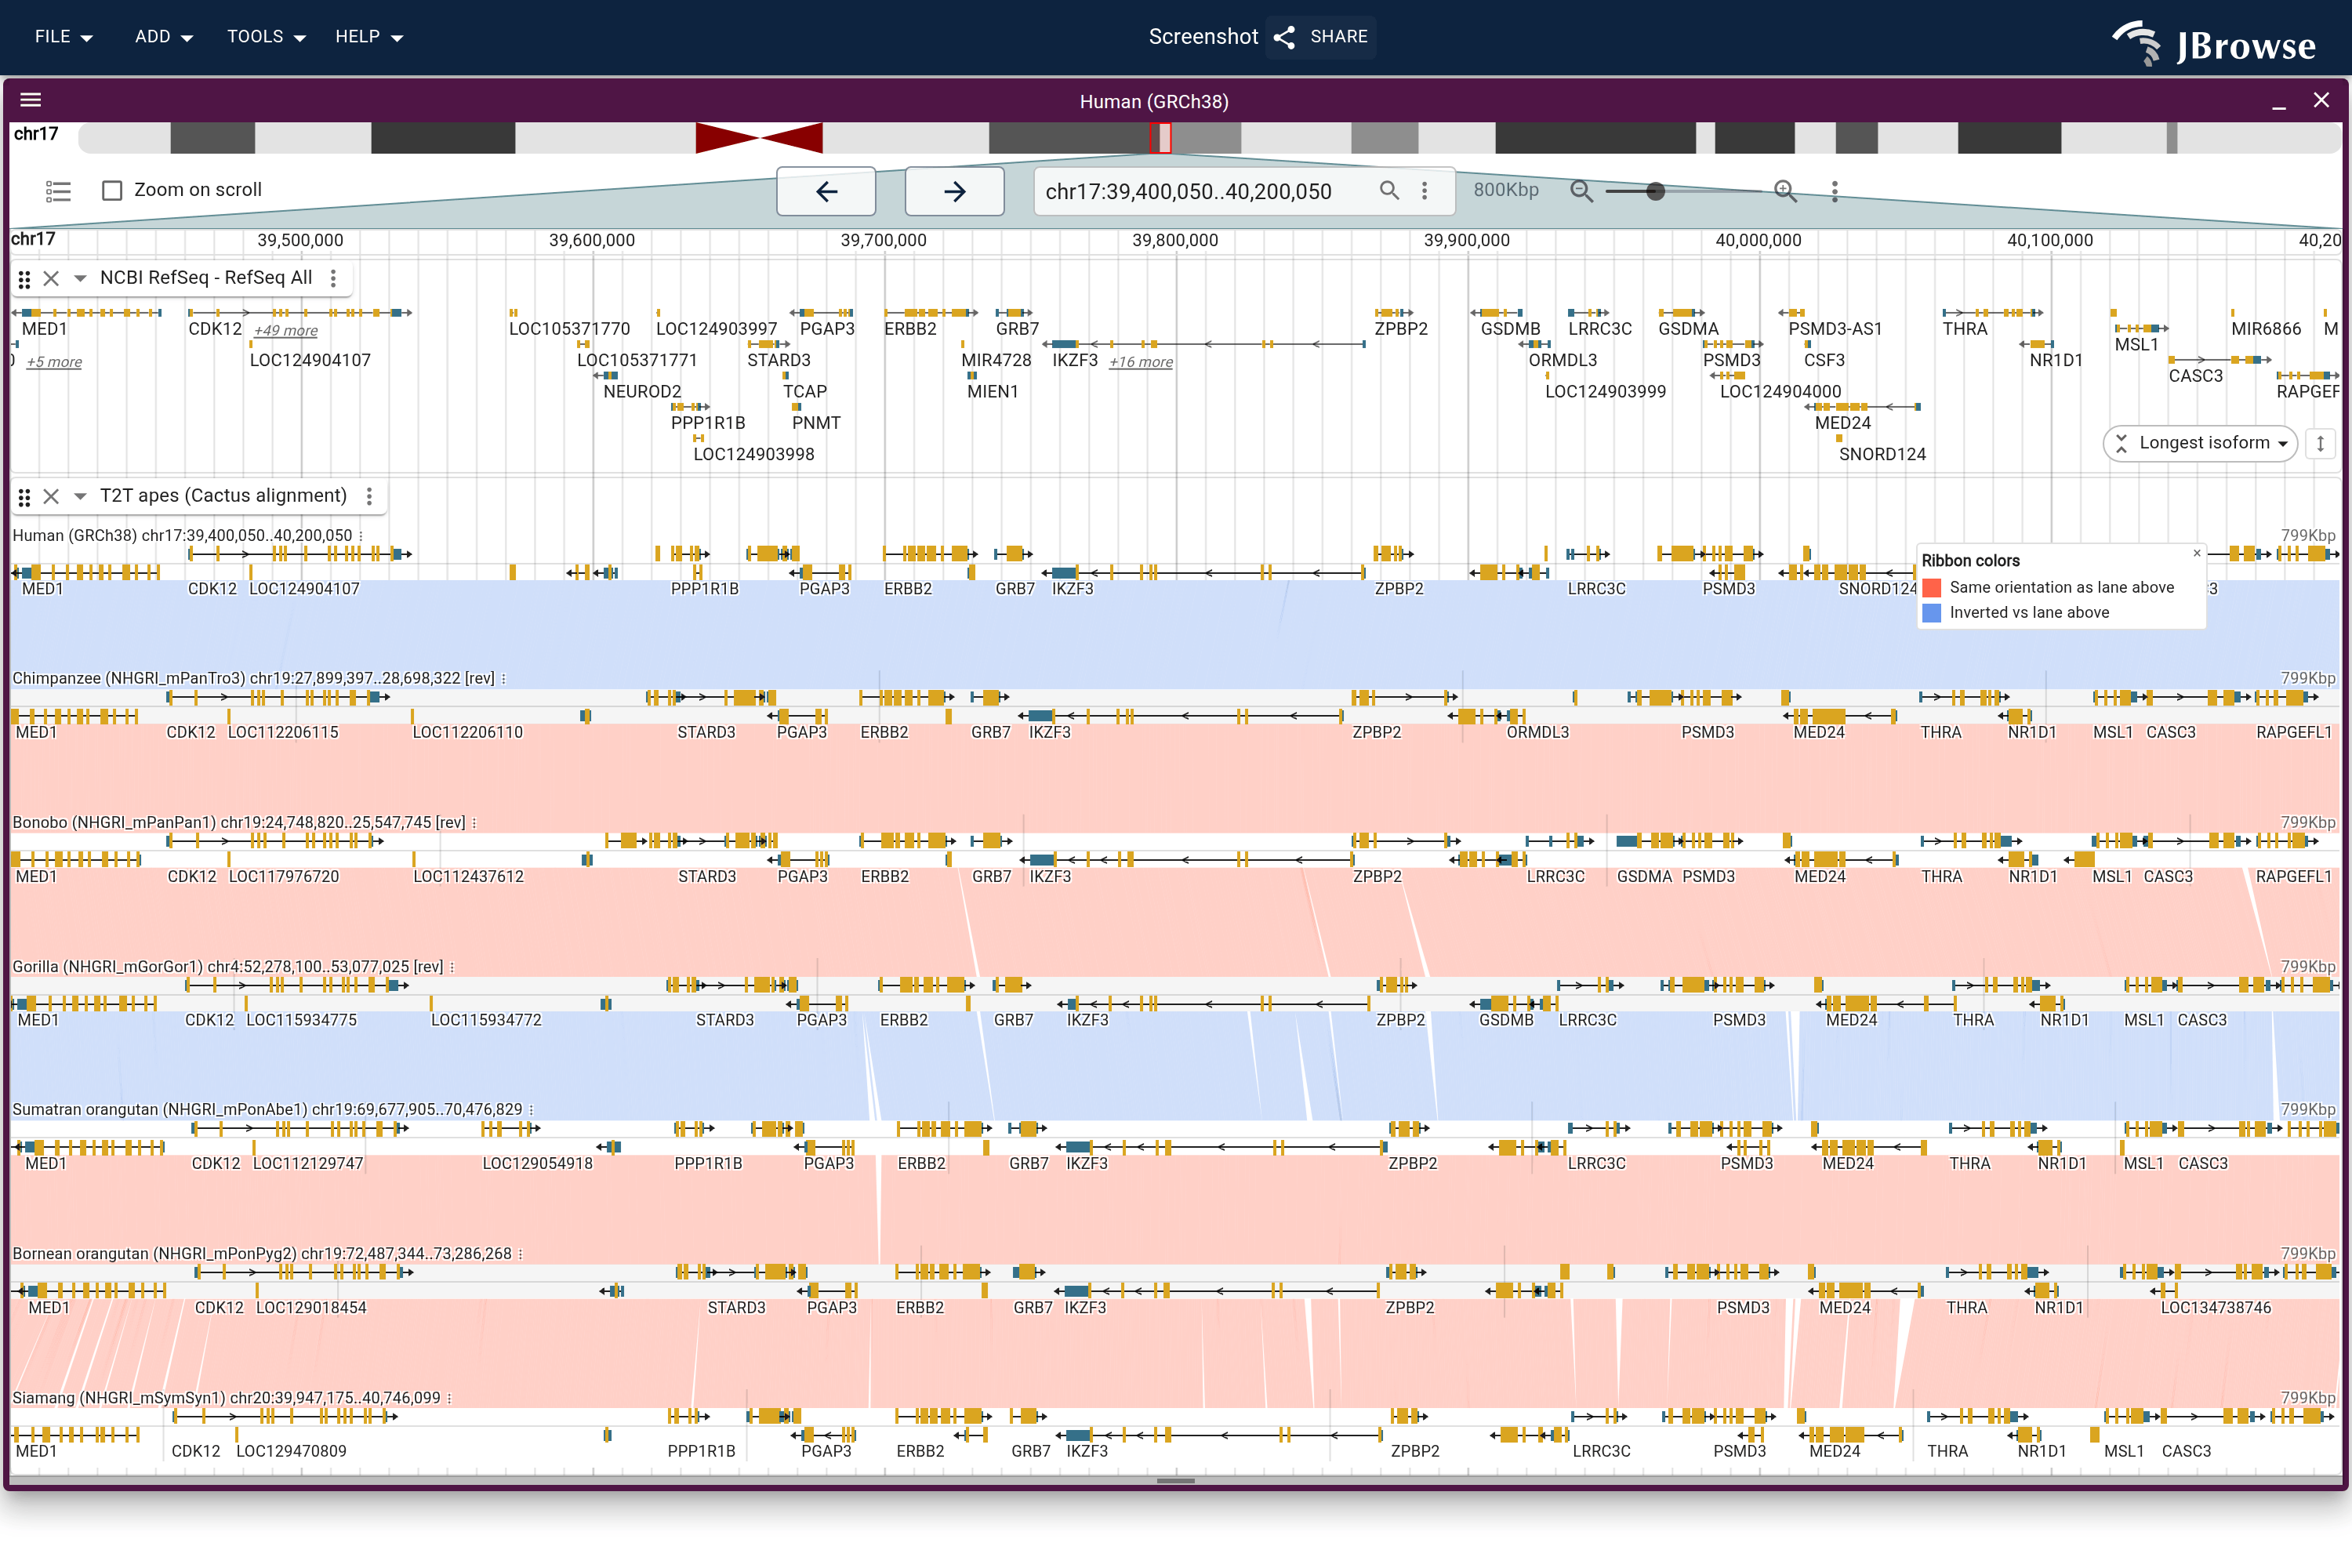This screenshot has width=2352, height=1568.
Task: Collapse the NCBI RefSeq track
Action: click(x=80, y=278)
